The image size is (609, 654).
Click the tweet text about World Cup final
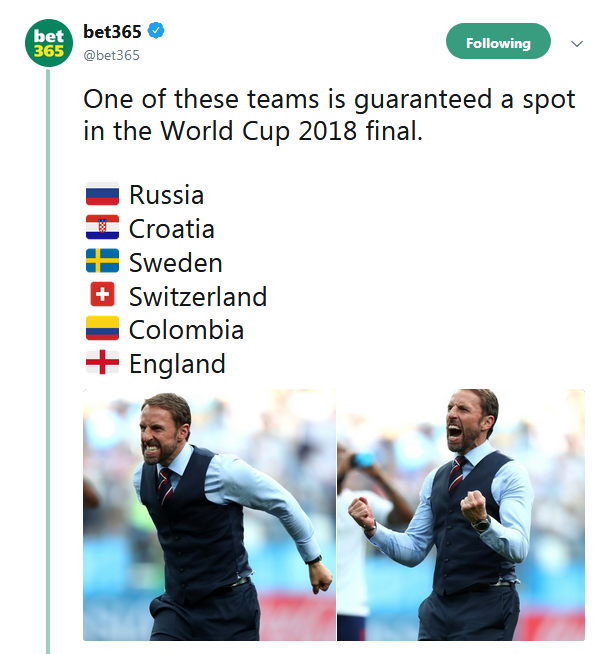(329, 115)
